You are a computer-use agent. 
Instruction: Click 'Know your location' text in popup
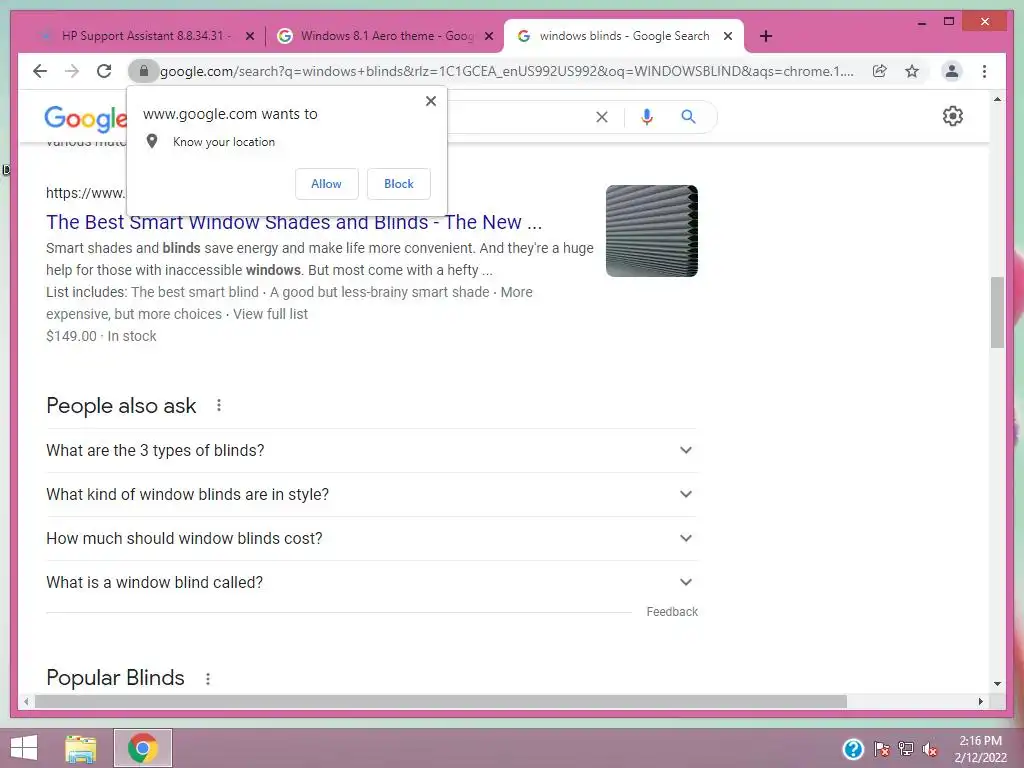tap(223, 142)
